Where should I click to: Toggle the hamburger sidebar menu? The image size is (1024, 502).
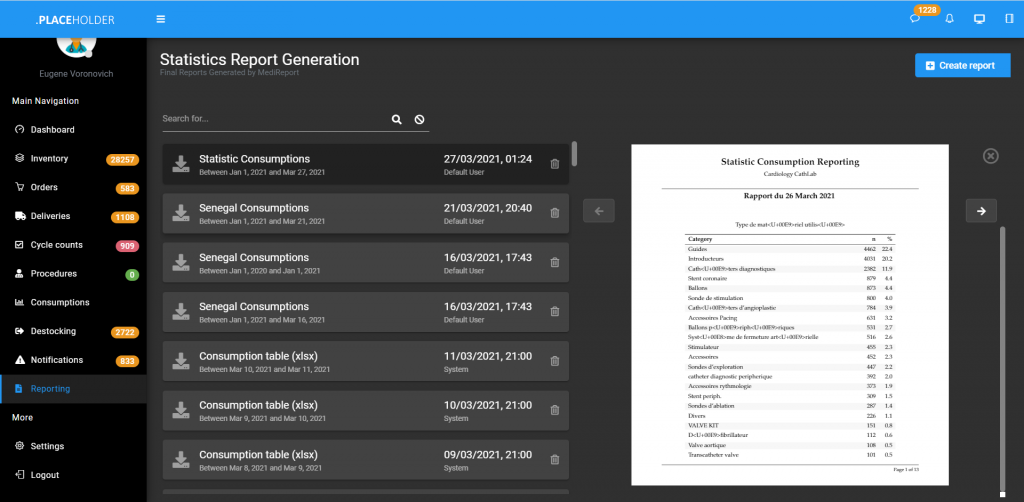161,19
